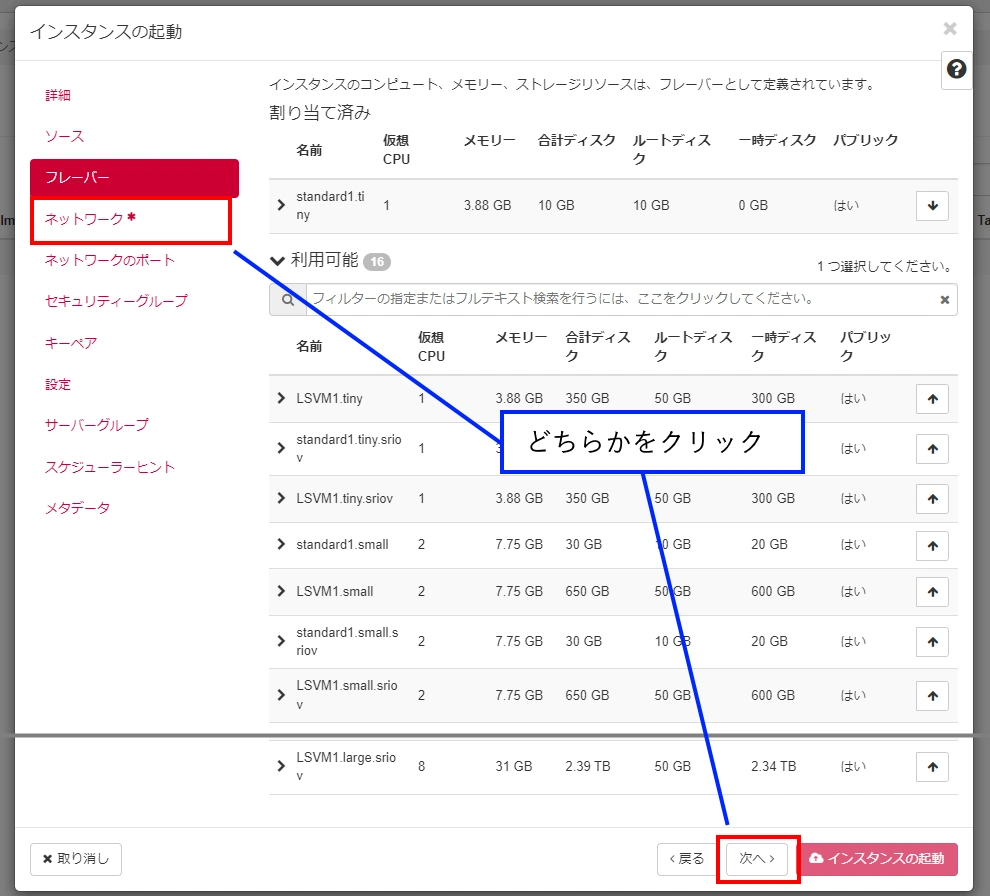Go back with the 戻る button

point(686,859)
